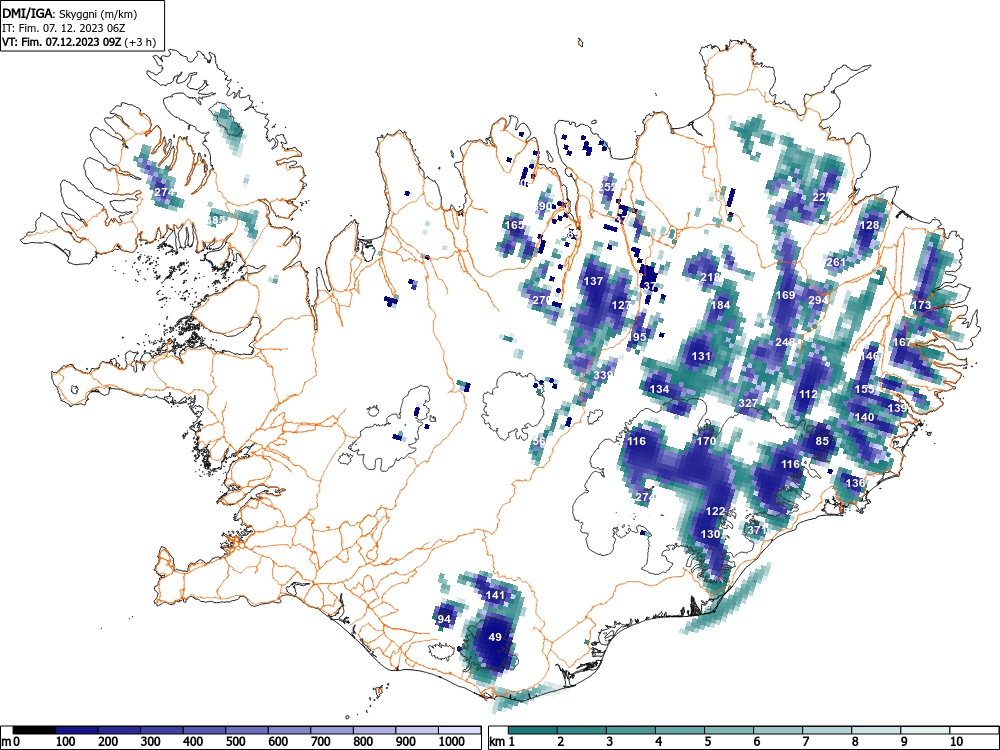Screen dimensions: 1000x750
Task: Click the visibility value 130 on the map
Action: (x=710, y=534)
